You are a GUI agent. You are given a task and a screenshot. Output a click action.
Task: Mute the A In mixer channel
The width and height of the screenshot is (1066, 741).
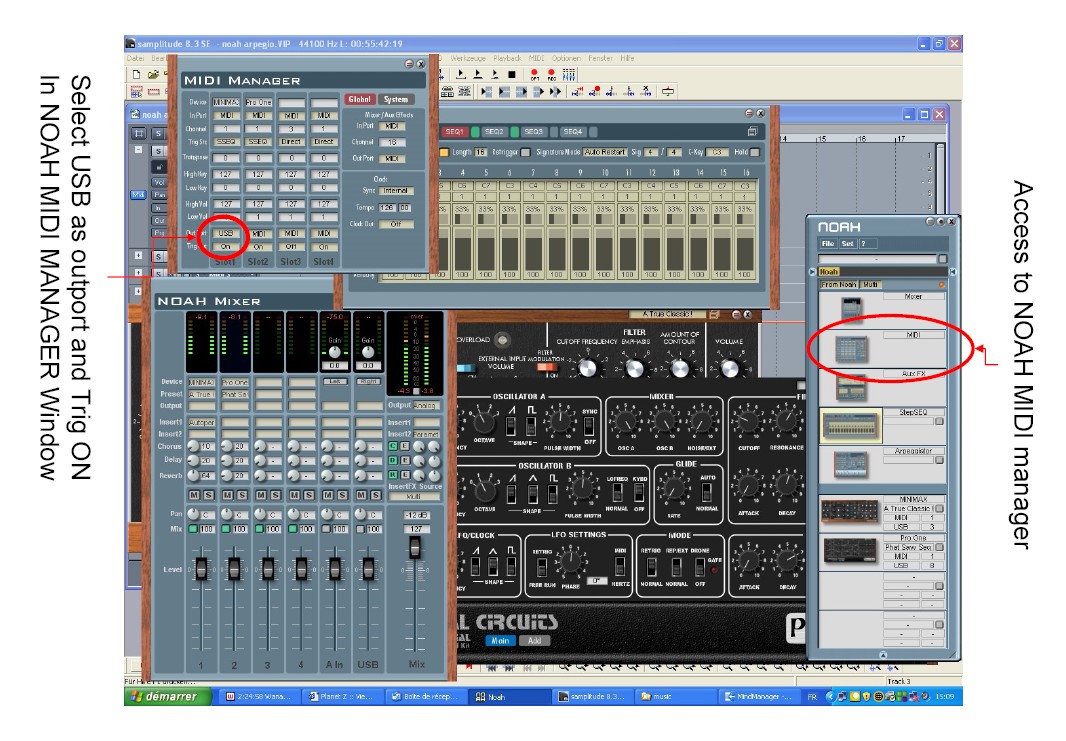pyautogui.click(x=328, y=495)
